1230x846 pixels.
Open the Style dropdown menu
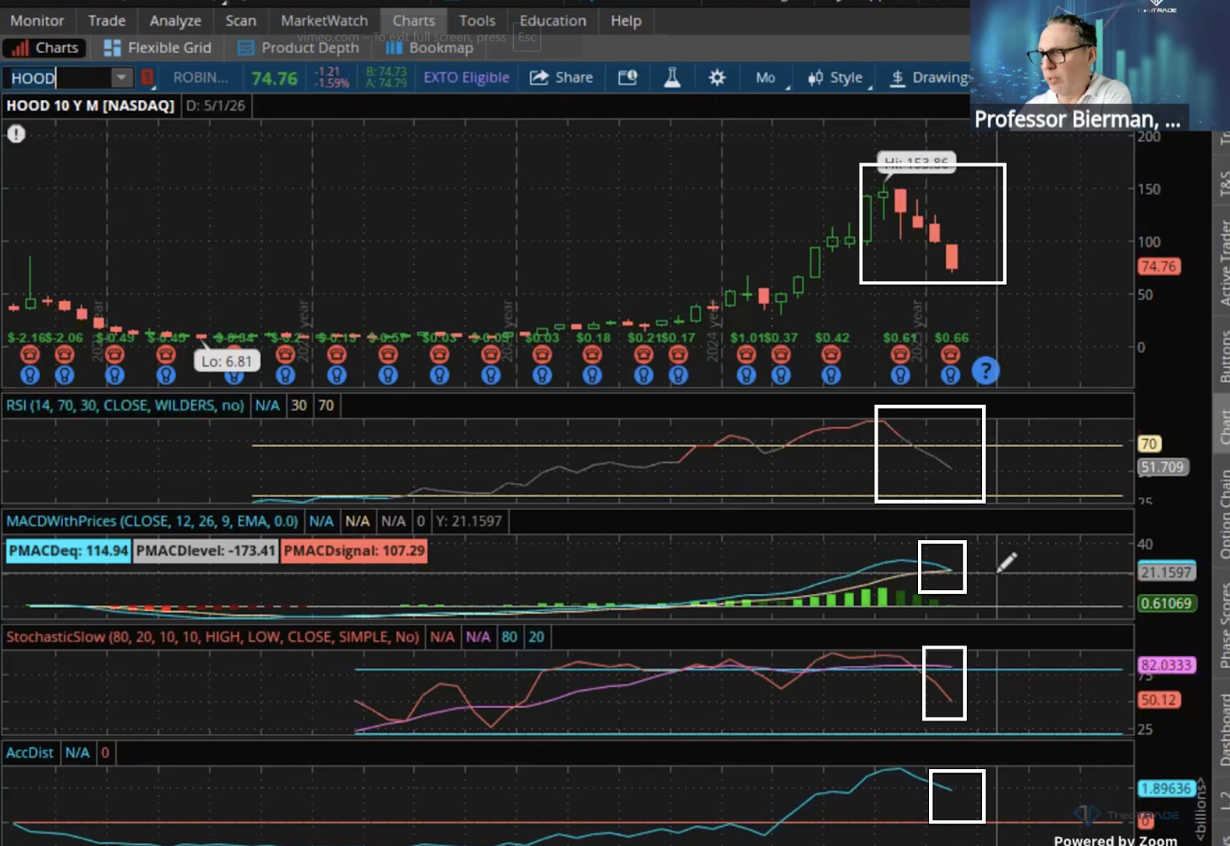836,77
